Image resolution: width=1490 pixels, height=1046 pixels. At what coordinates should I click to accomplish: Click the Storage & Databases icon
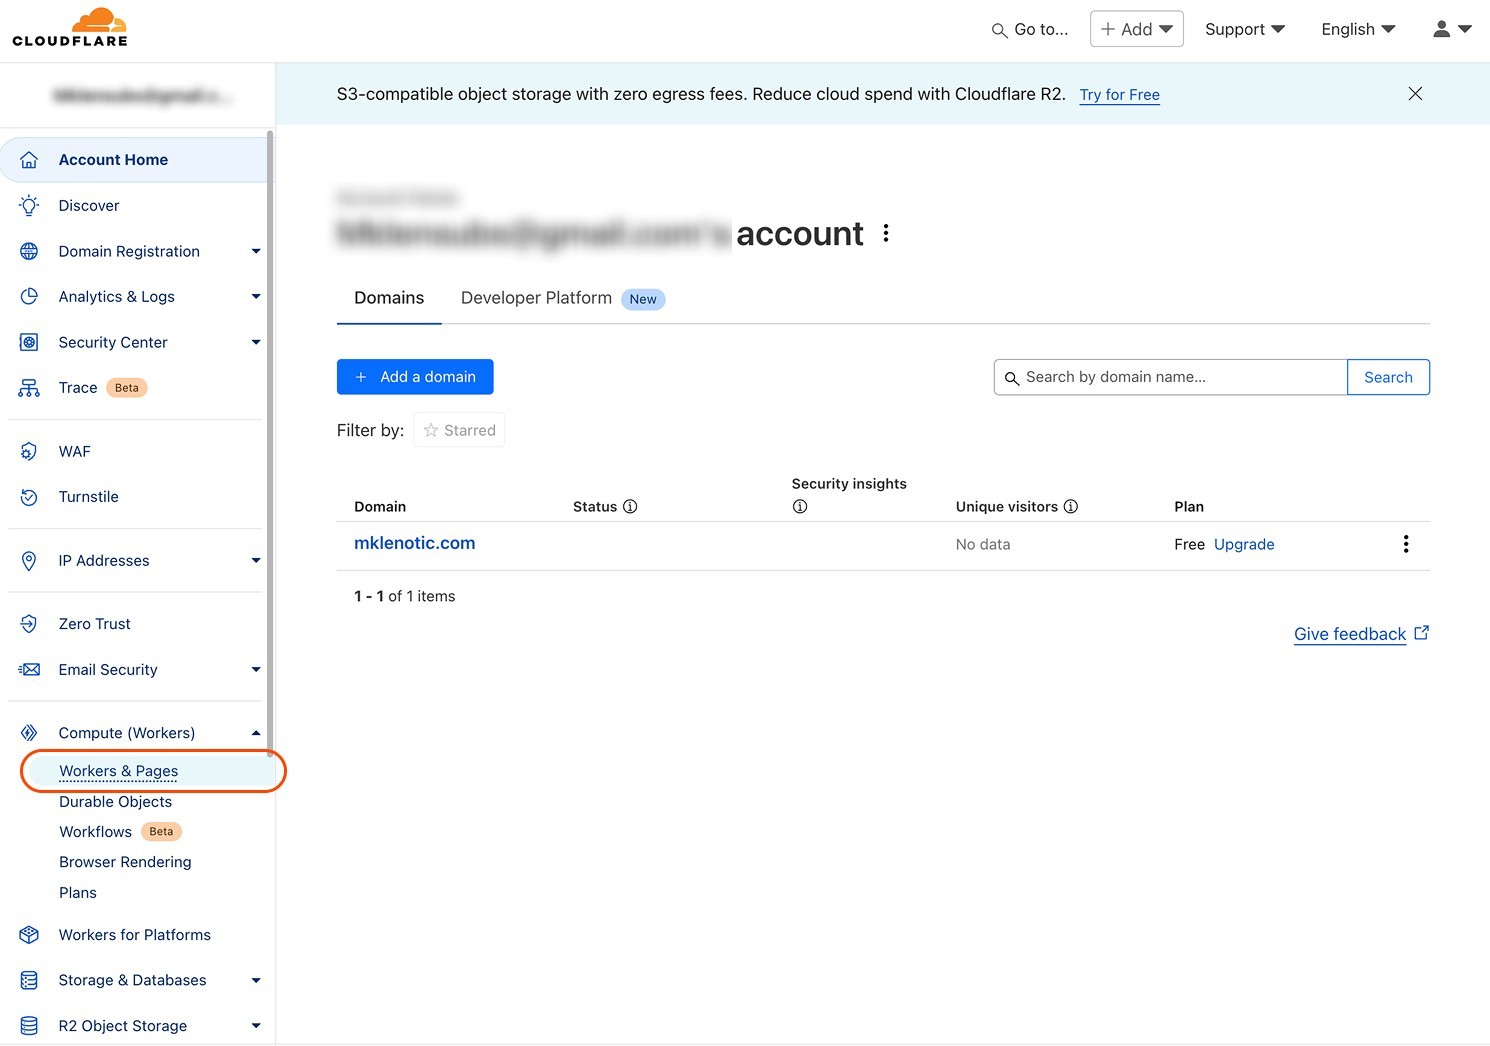[29, 980]
